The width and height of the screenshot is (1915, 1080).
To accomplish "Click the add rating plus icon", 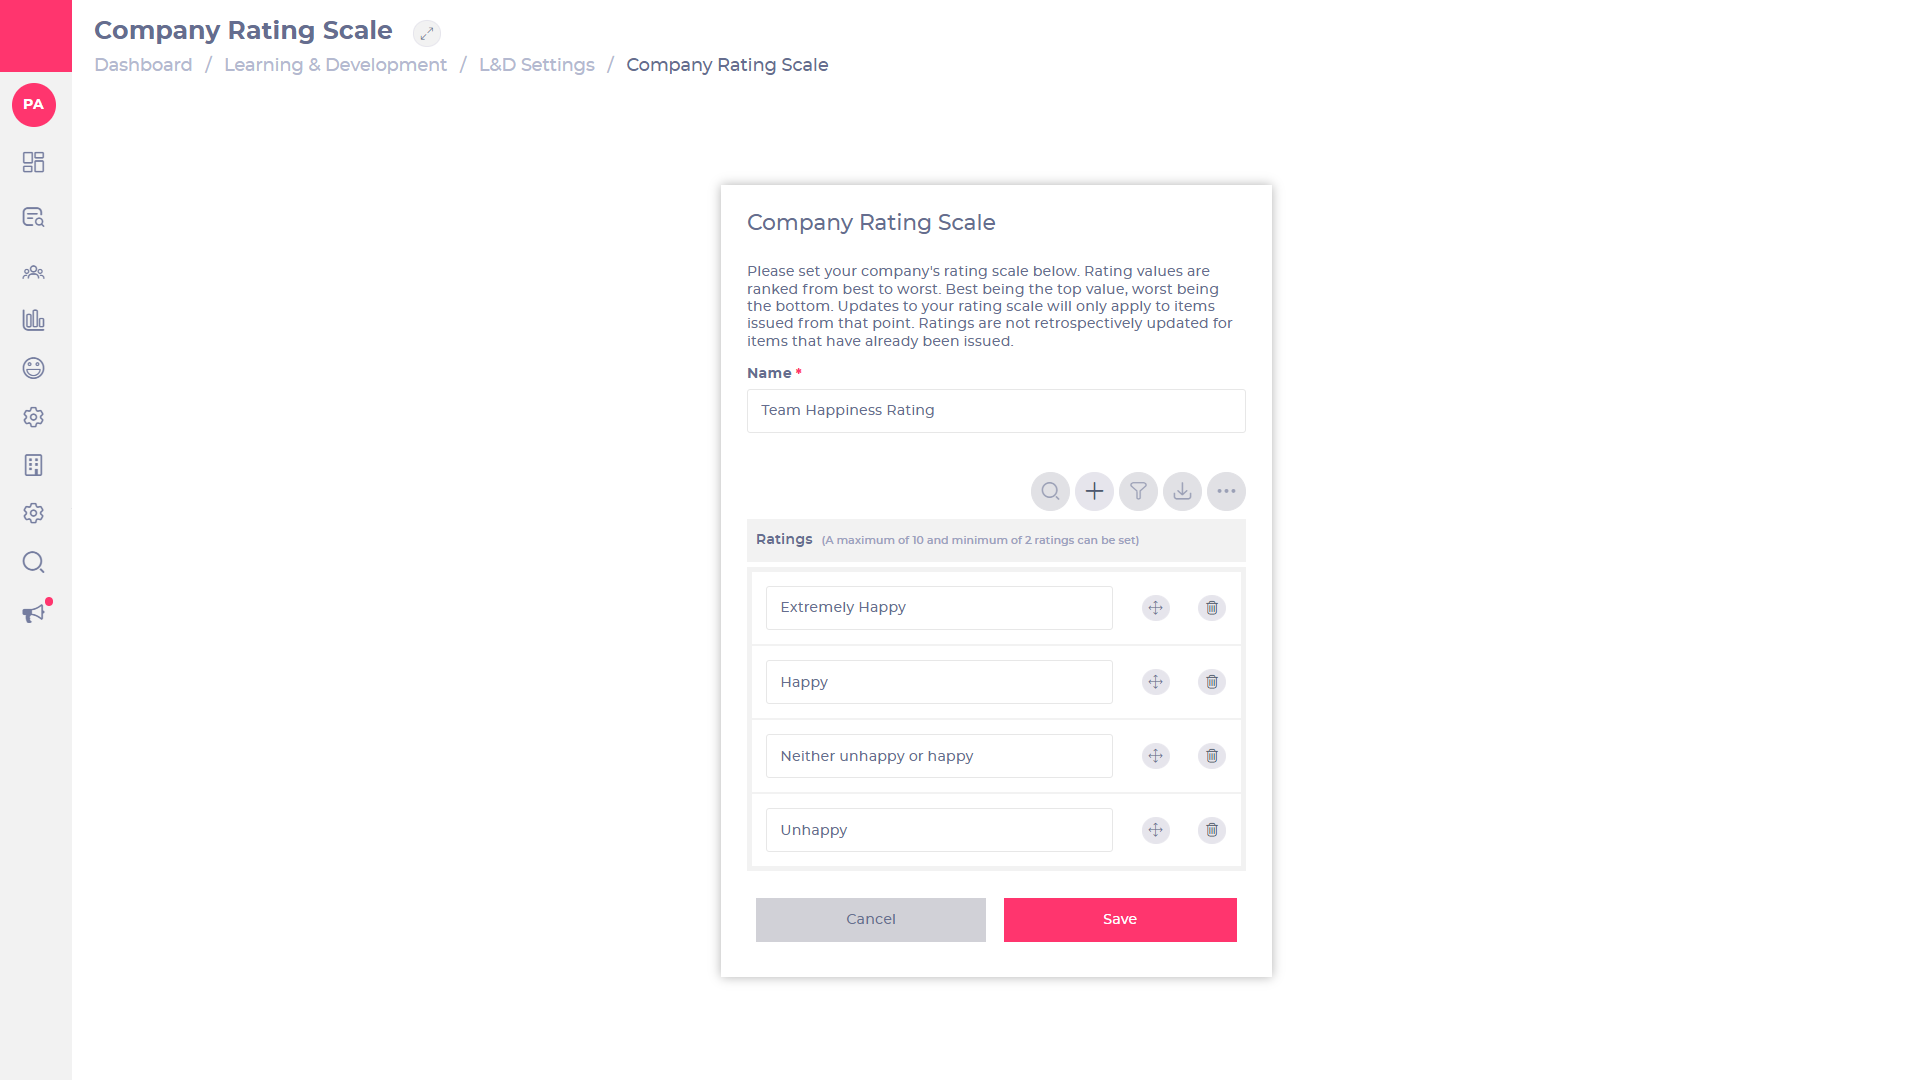I will pos(1094,491).
